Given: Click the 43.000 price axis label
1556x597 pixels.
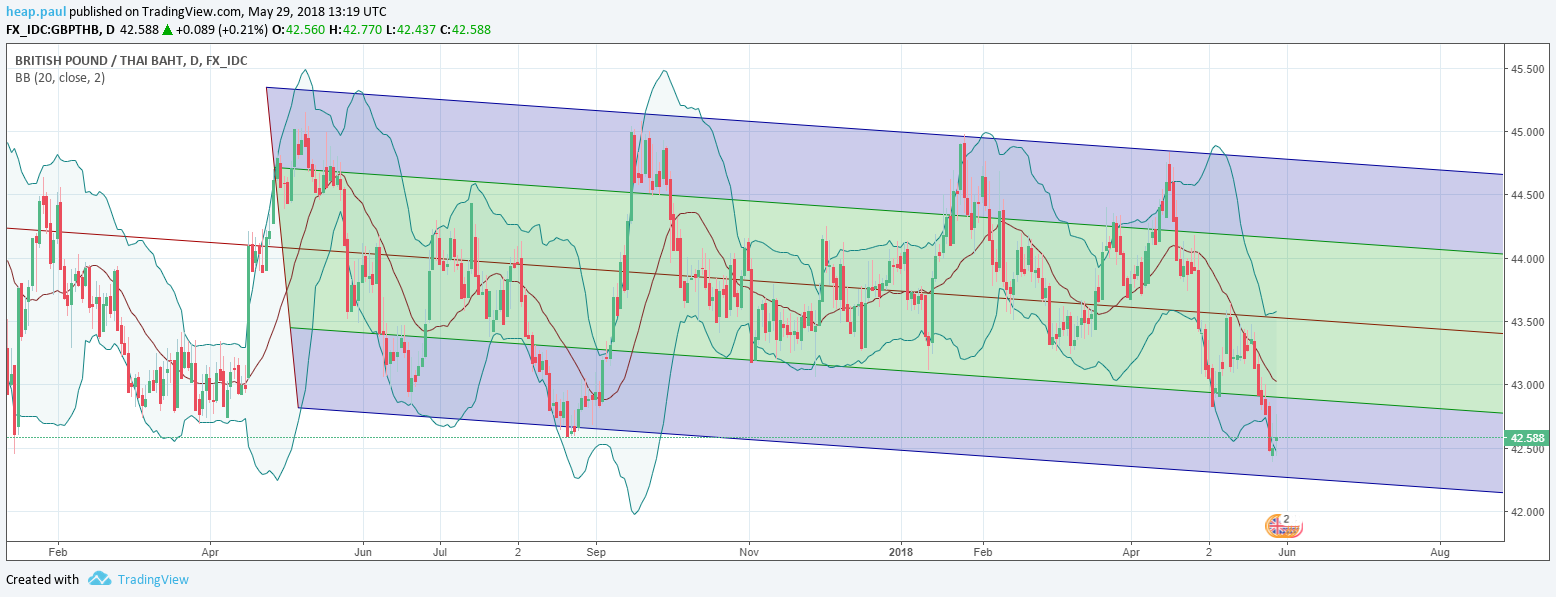Looking at the screenshot, I should pos(1529,385).
